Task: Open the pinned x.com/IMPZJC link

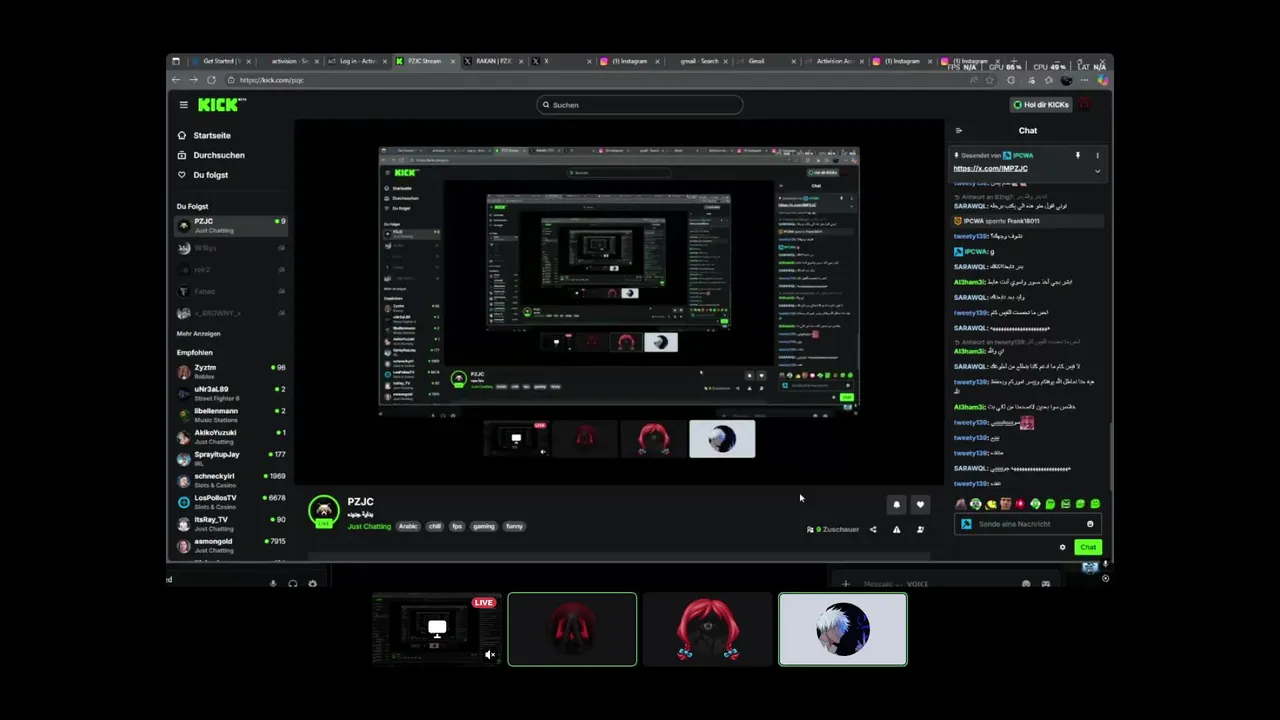Action: [990, 169]
